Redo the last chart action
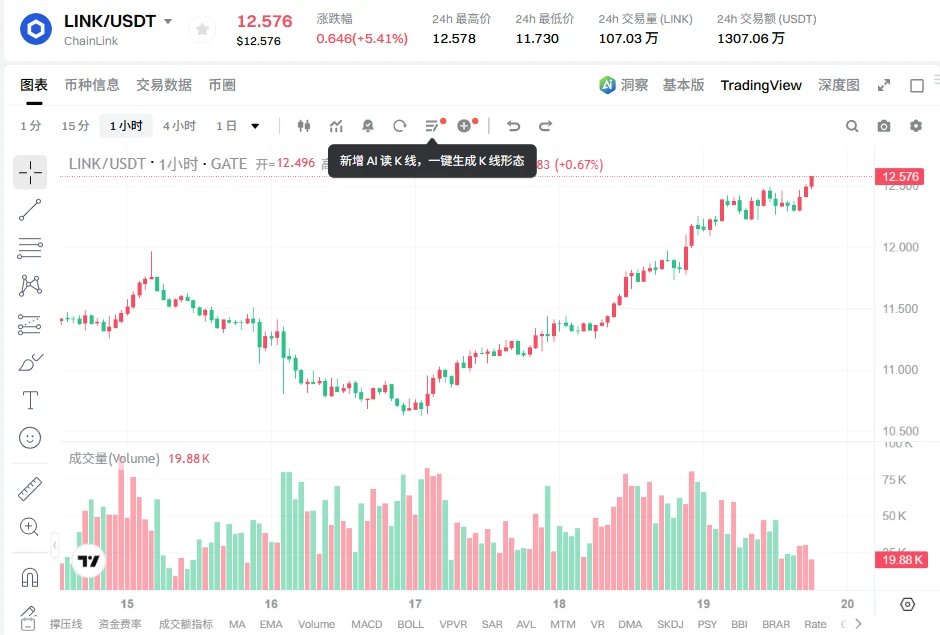The width and height of the screenshot is (940, 635). tap(545, 126)
